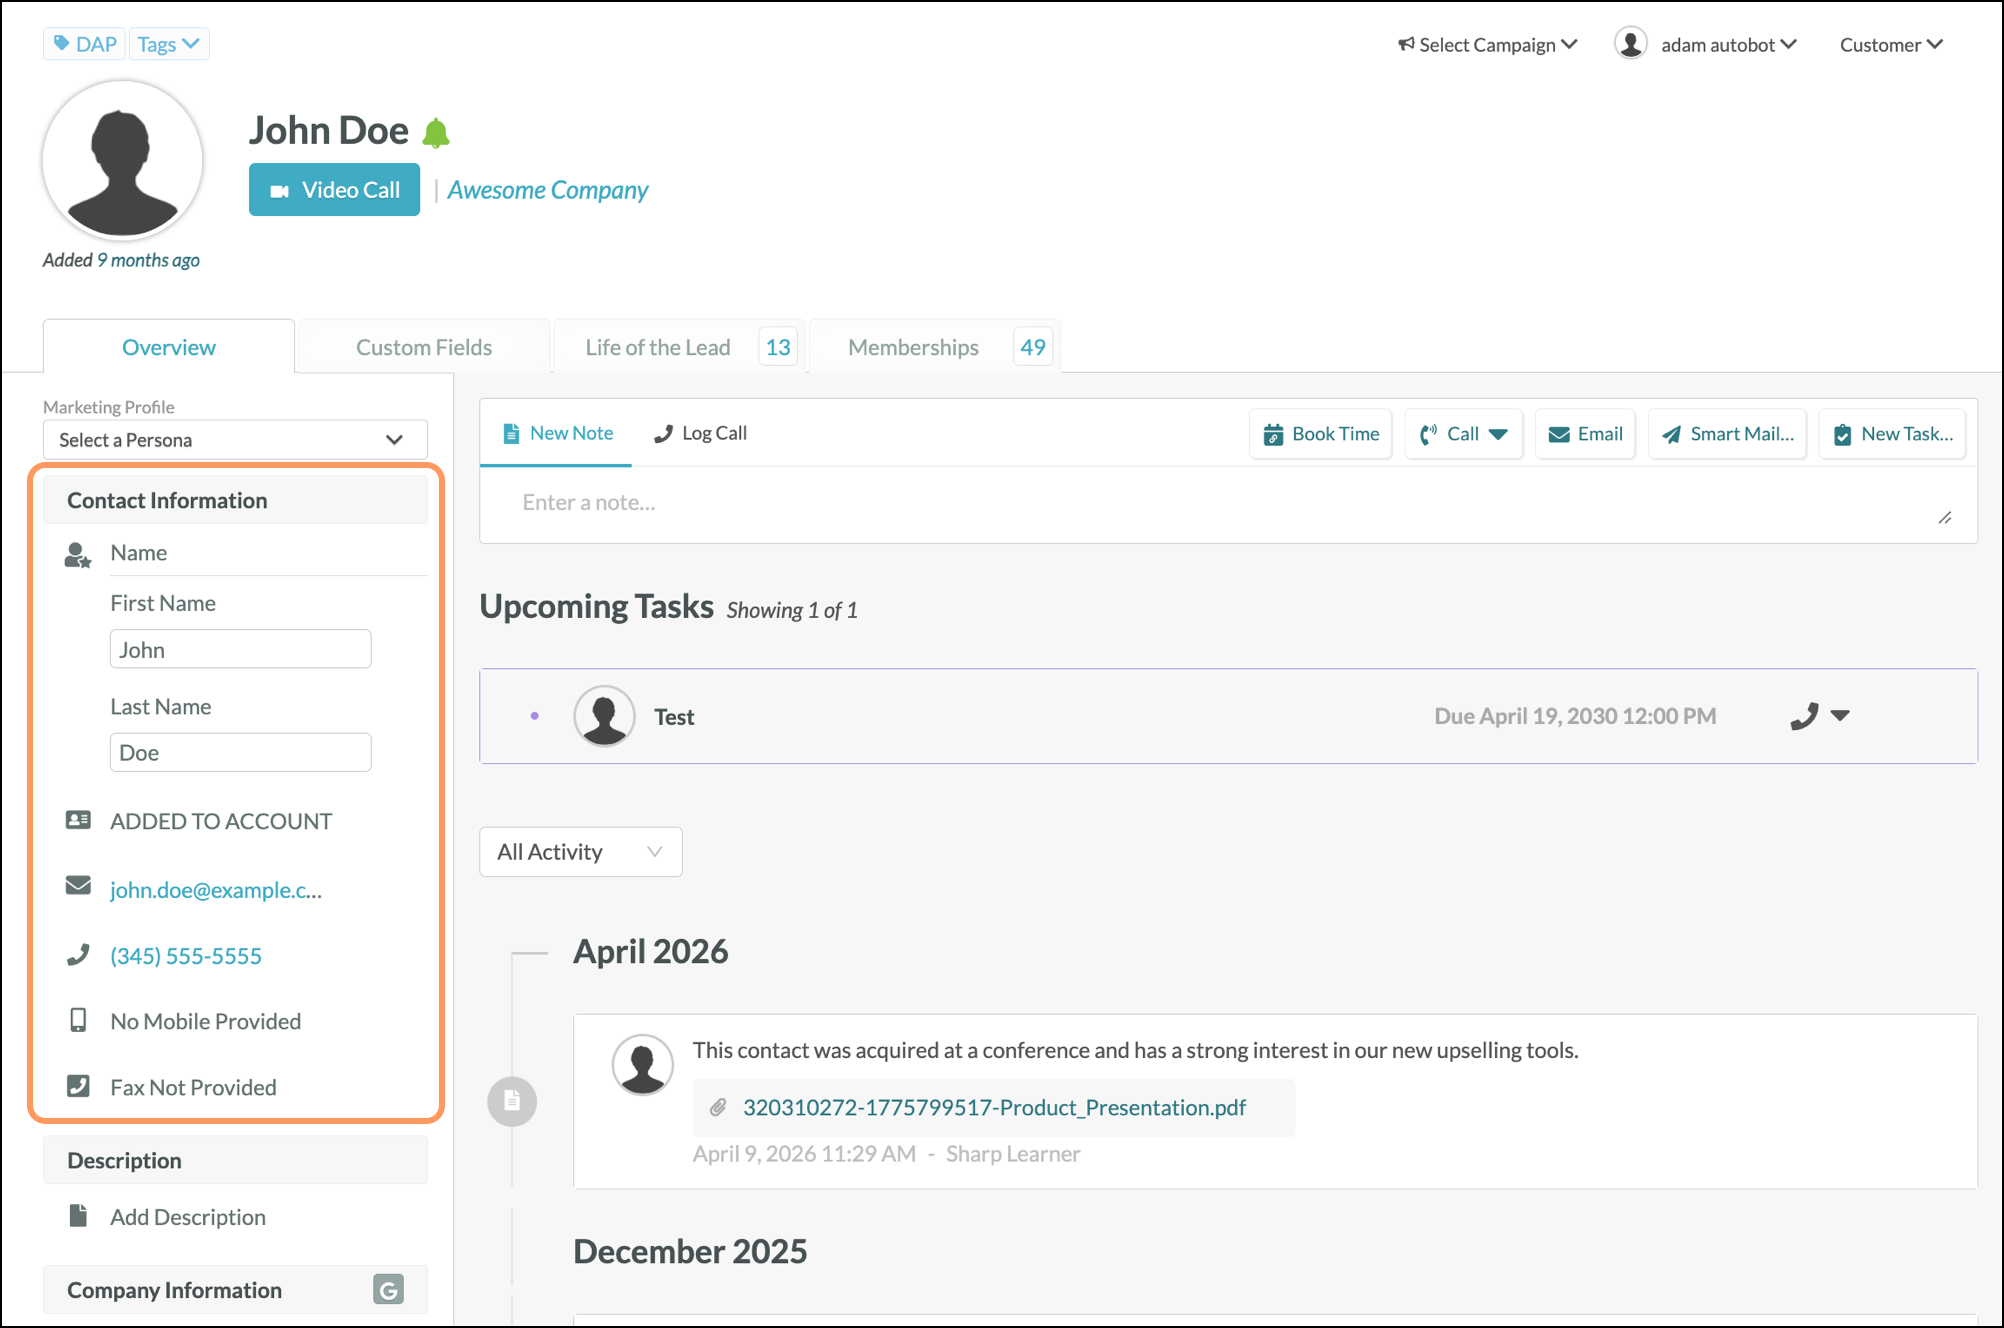Image resolution: width=2004 pixels, height=1328 pixels.
Task: Click the Due April 19, 2030 date text
Action: point(1575,716)
